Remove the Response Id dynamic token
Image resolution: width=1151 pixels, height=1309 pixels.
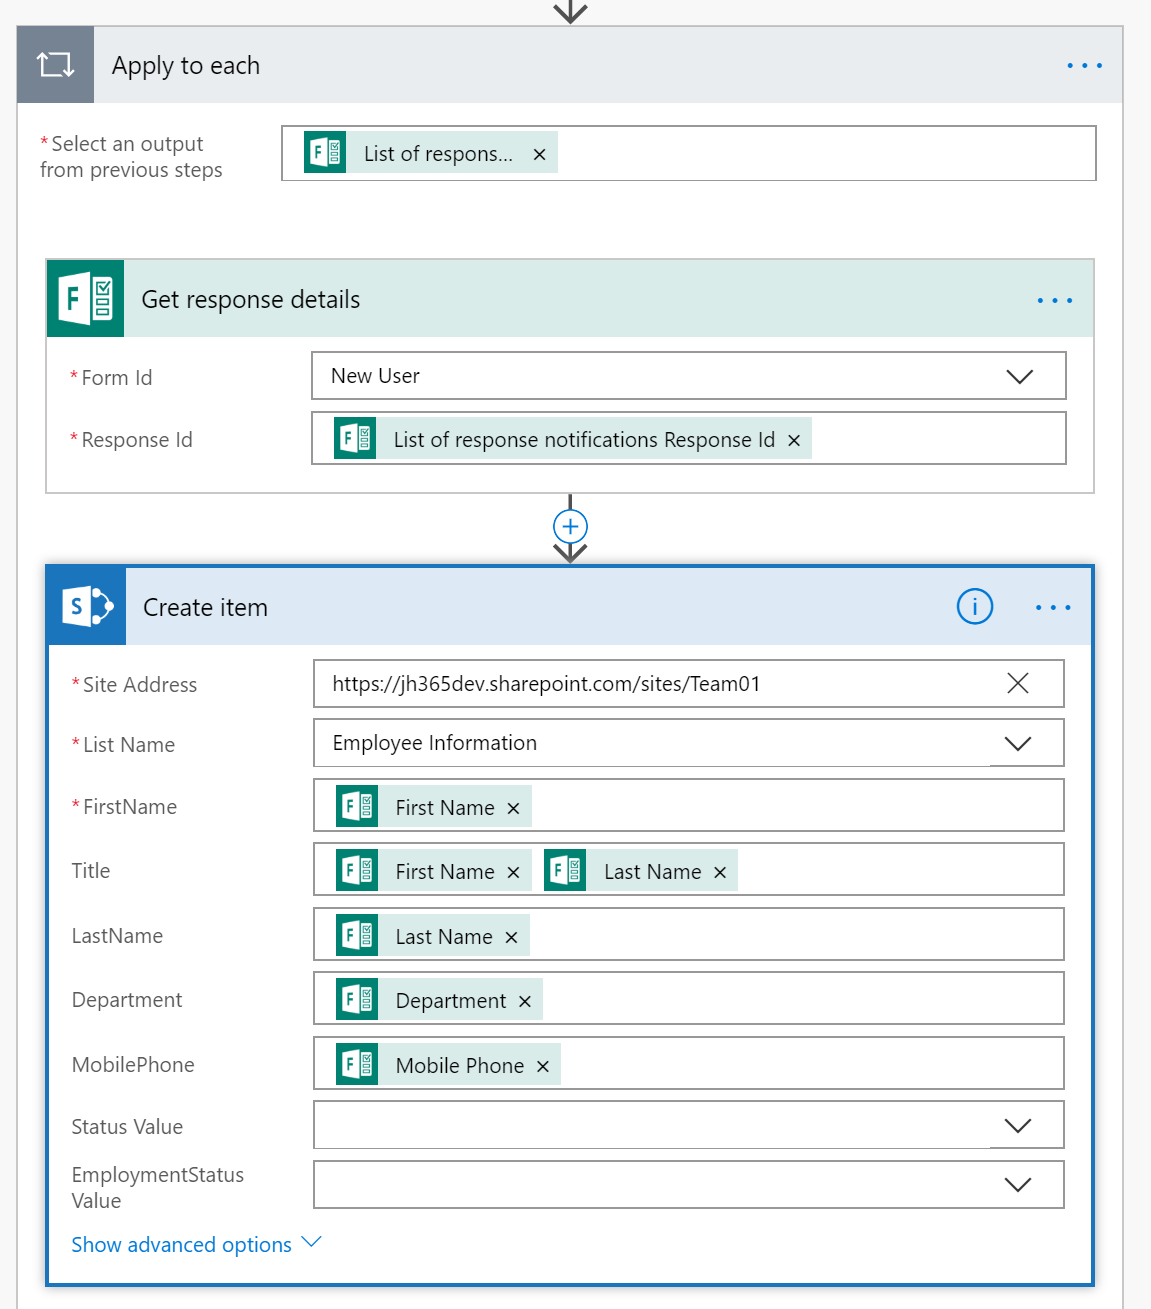coord(794,440)
